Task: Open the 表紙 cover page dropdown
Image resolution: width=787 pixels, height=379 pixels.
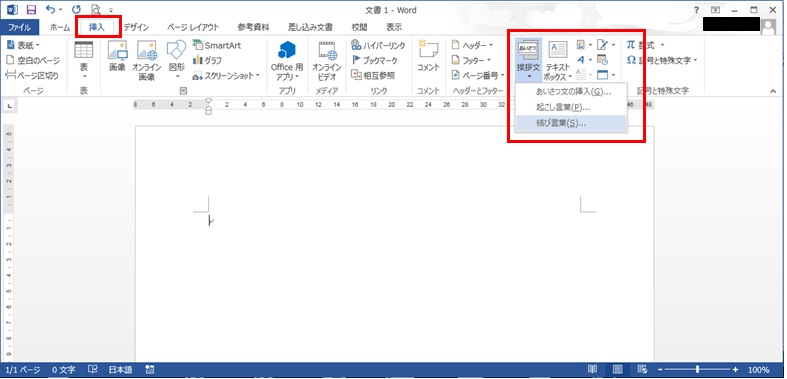Action: (x=23, y=45)
